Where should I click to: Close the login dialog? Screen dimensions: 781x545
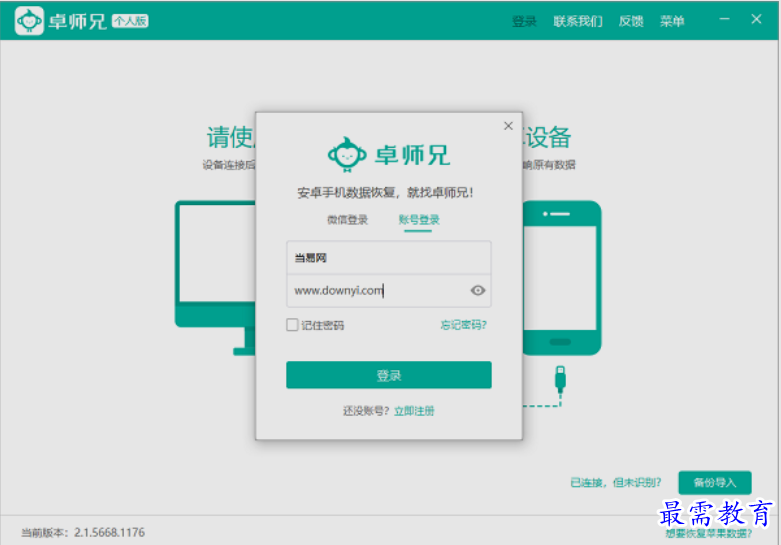[x=508, y=126]
